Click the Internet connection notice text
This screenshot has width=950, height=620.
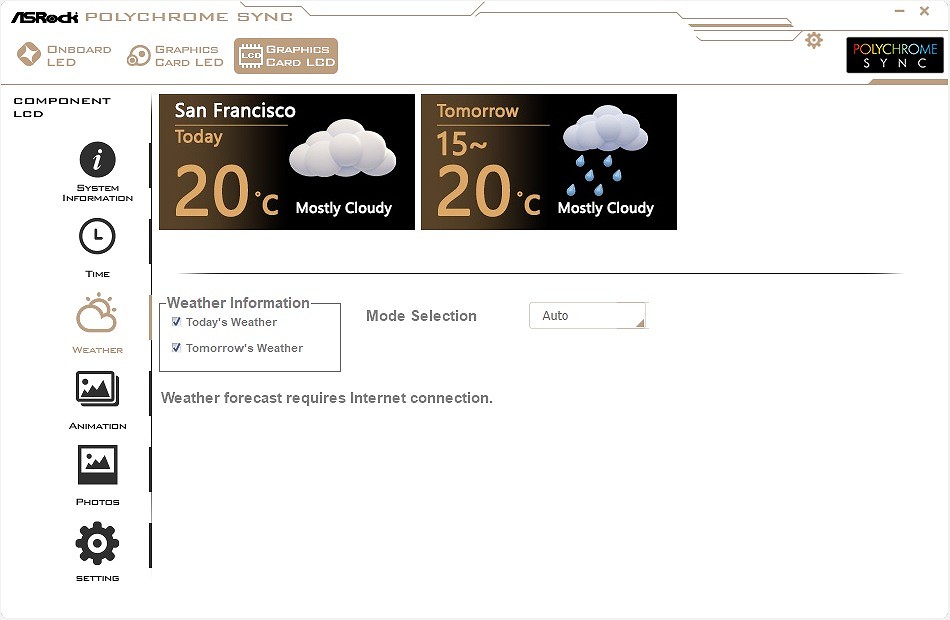pyautogui.click(x=327, y=398)
